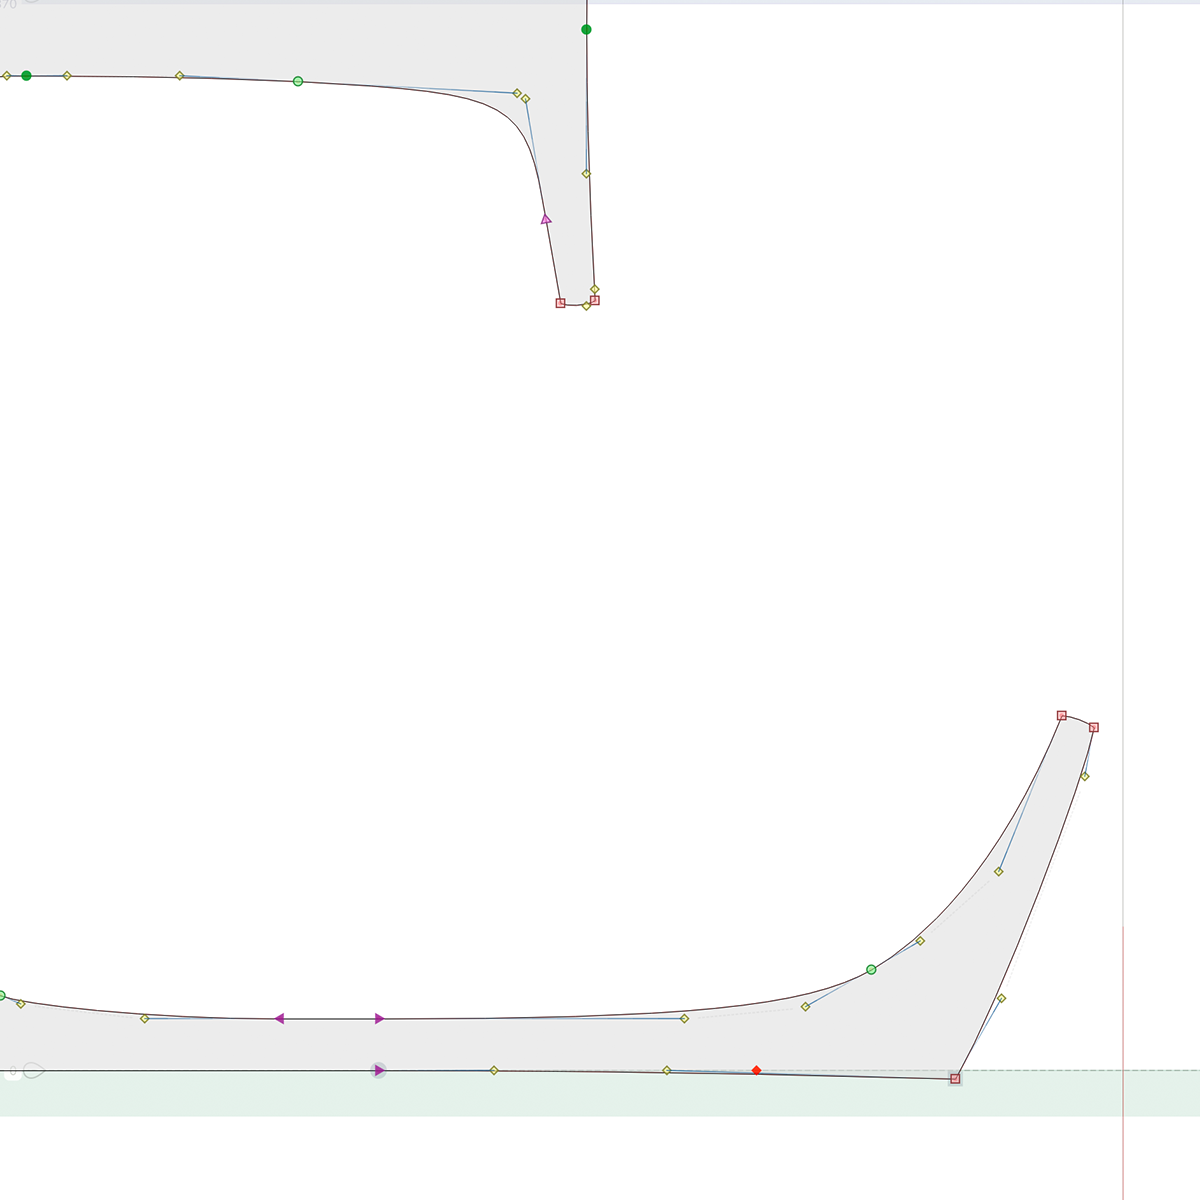Select the light green smooth node on the lower-right curve
This screenshot has height=1200, width=1200.
(x=871, y=970)
